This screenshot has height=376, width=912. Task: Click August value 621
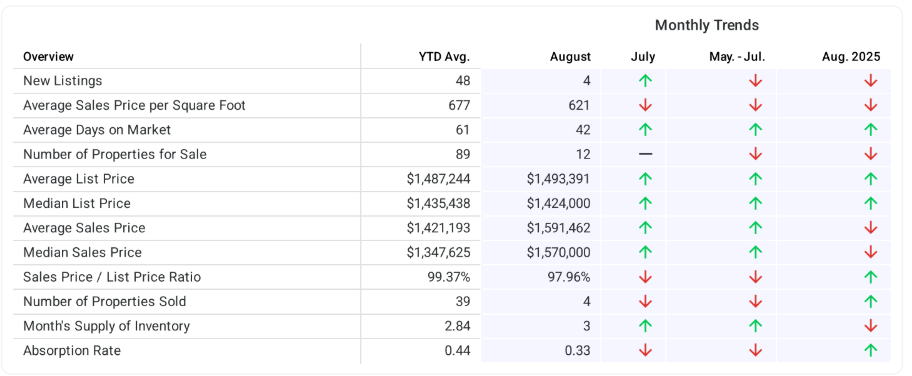pyautogui.click(x=579, y=105)
